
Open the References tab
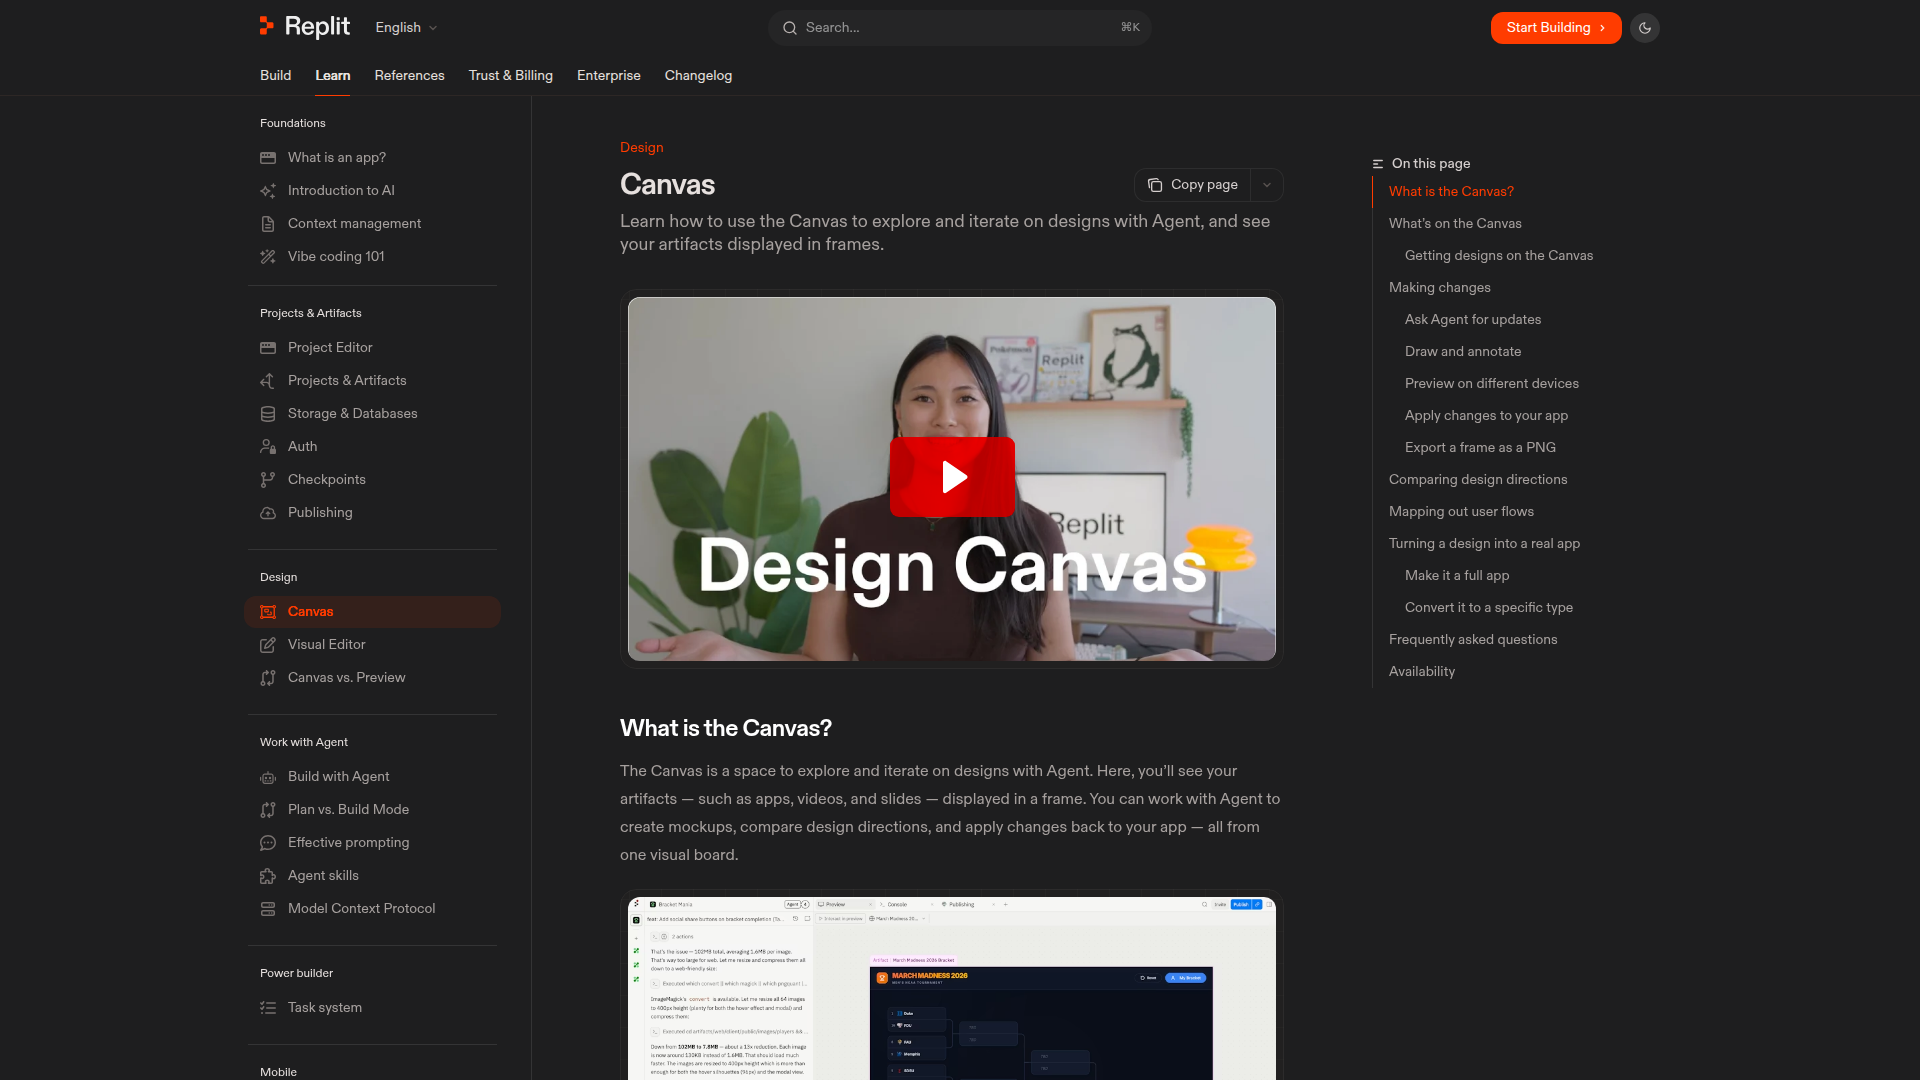pos(410,76)
